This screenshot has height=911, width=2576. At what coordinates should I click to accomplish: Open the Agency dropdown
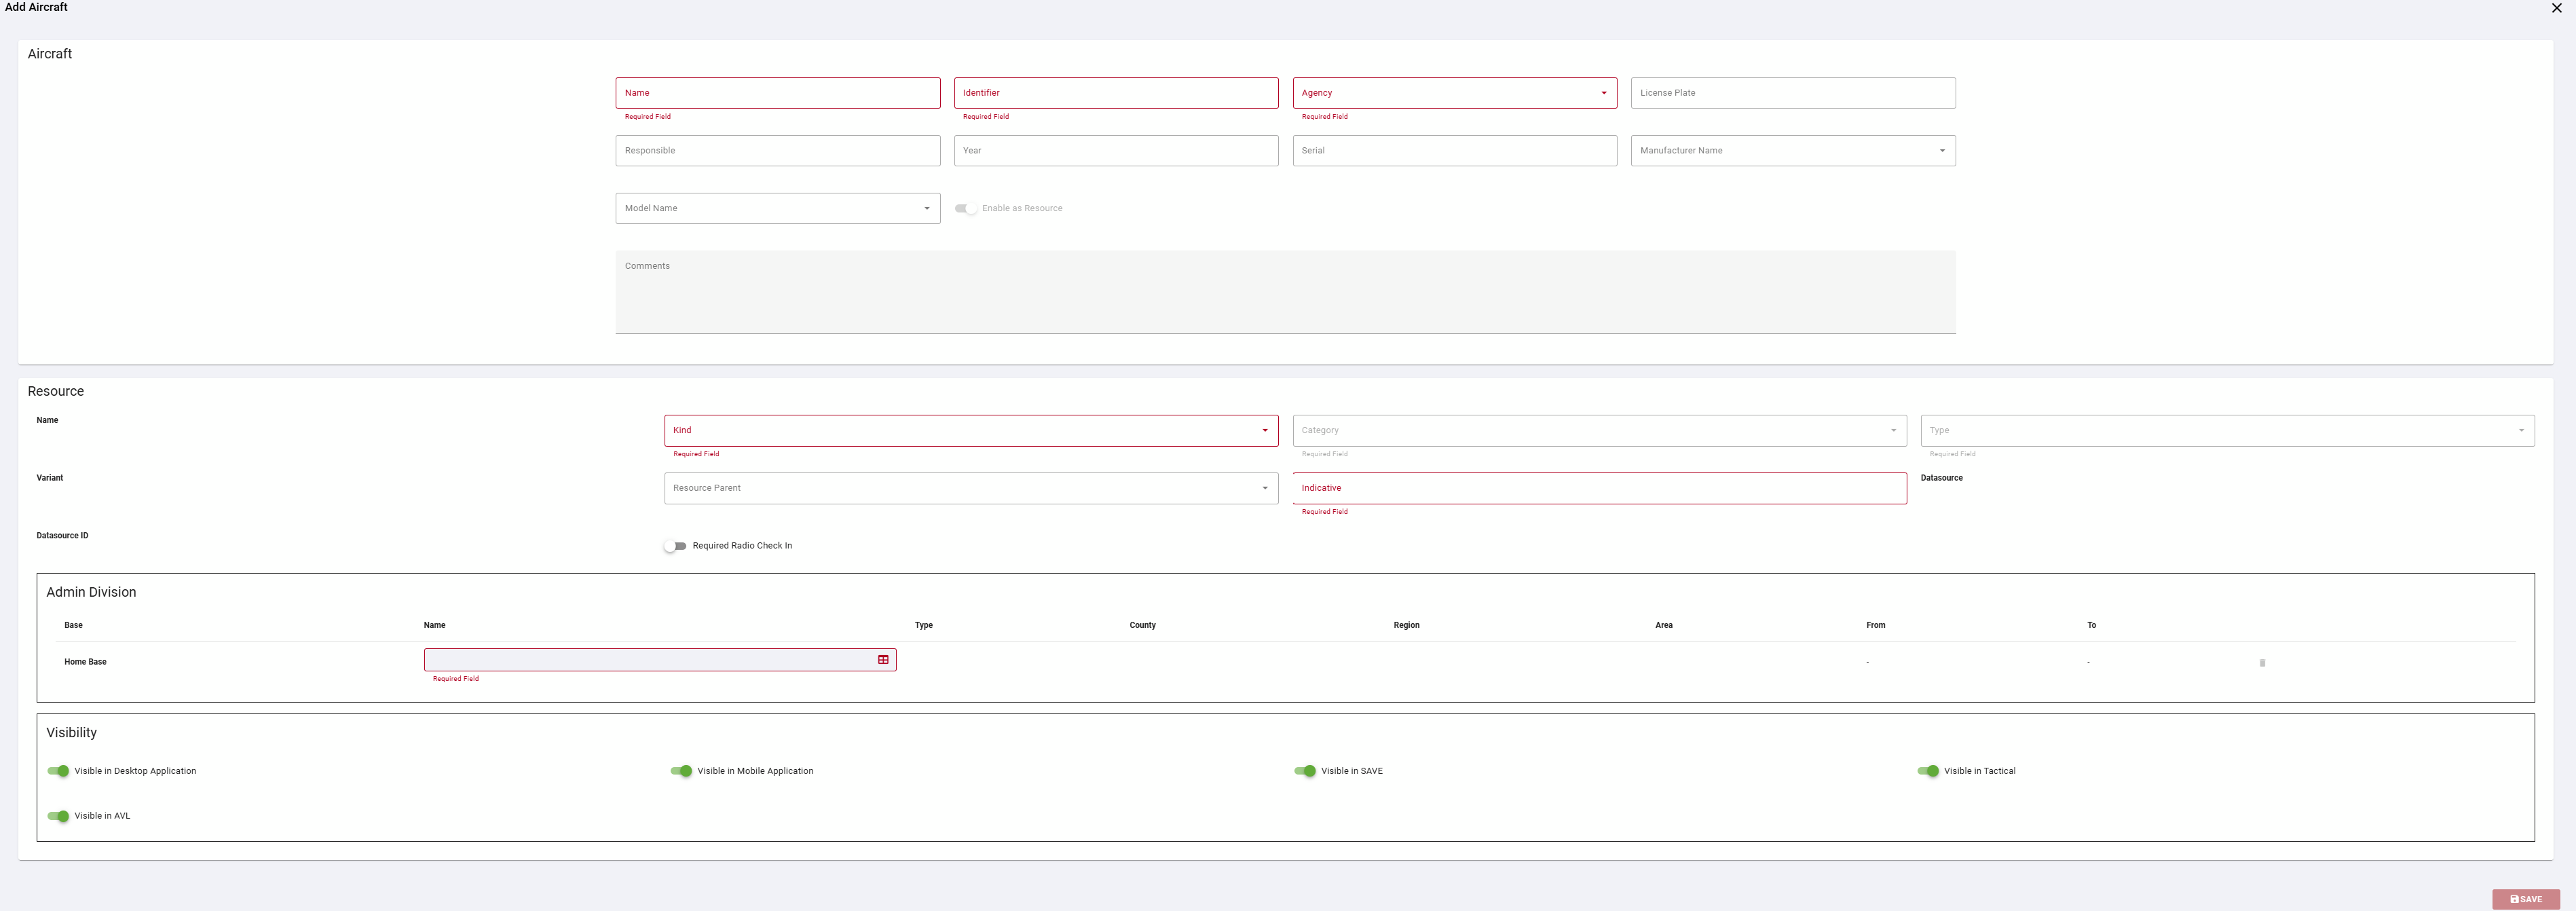[1454, 93]
